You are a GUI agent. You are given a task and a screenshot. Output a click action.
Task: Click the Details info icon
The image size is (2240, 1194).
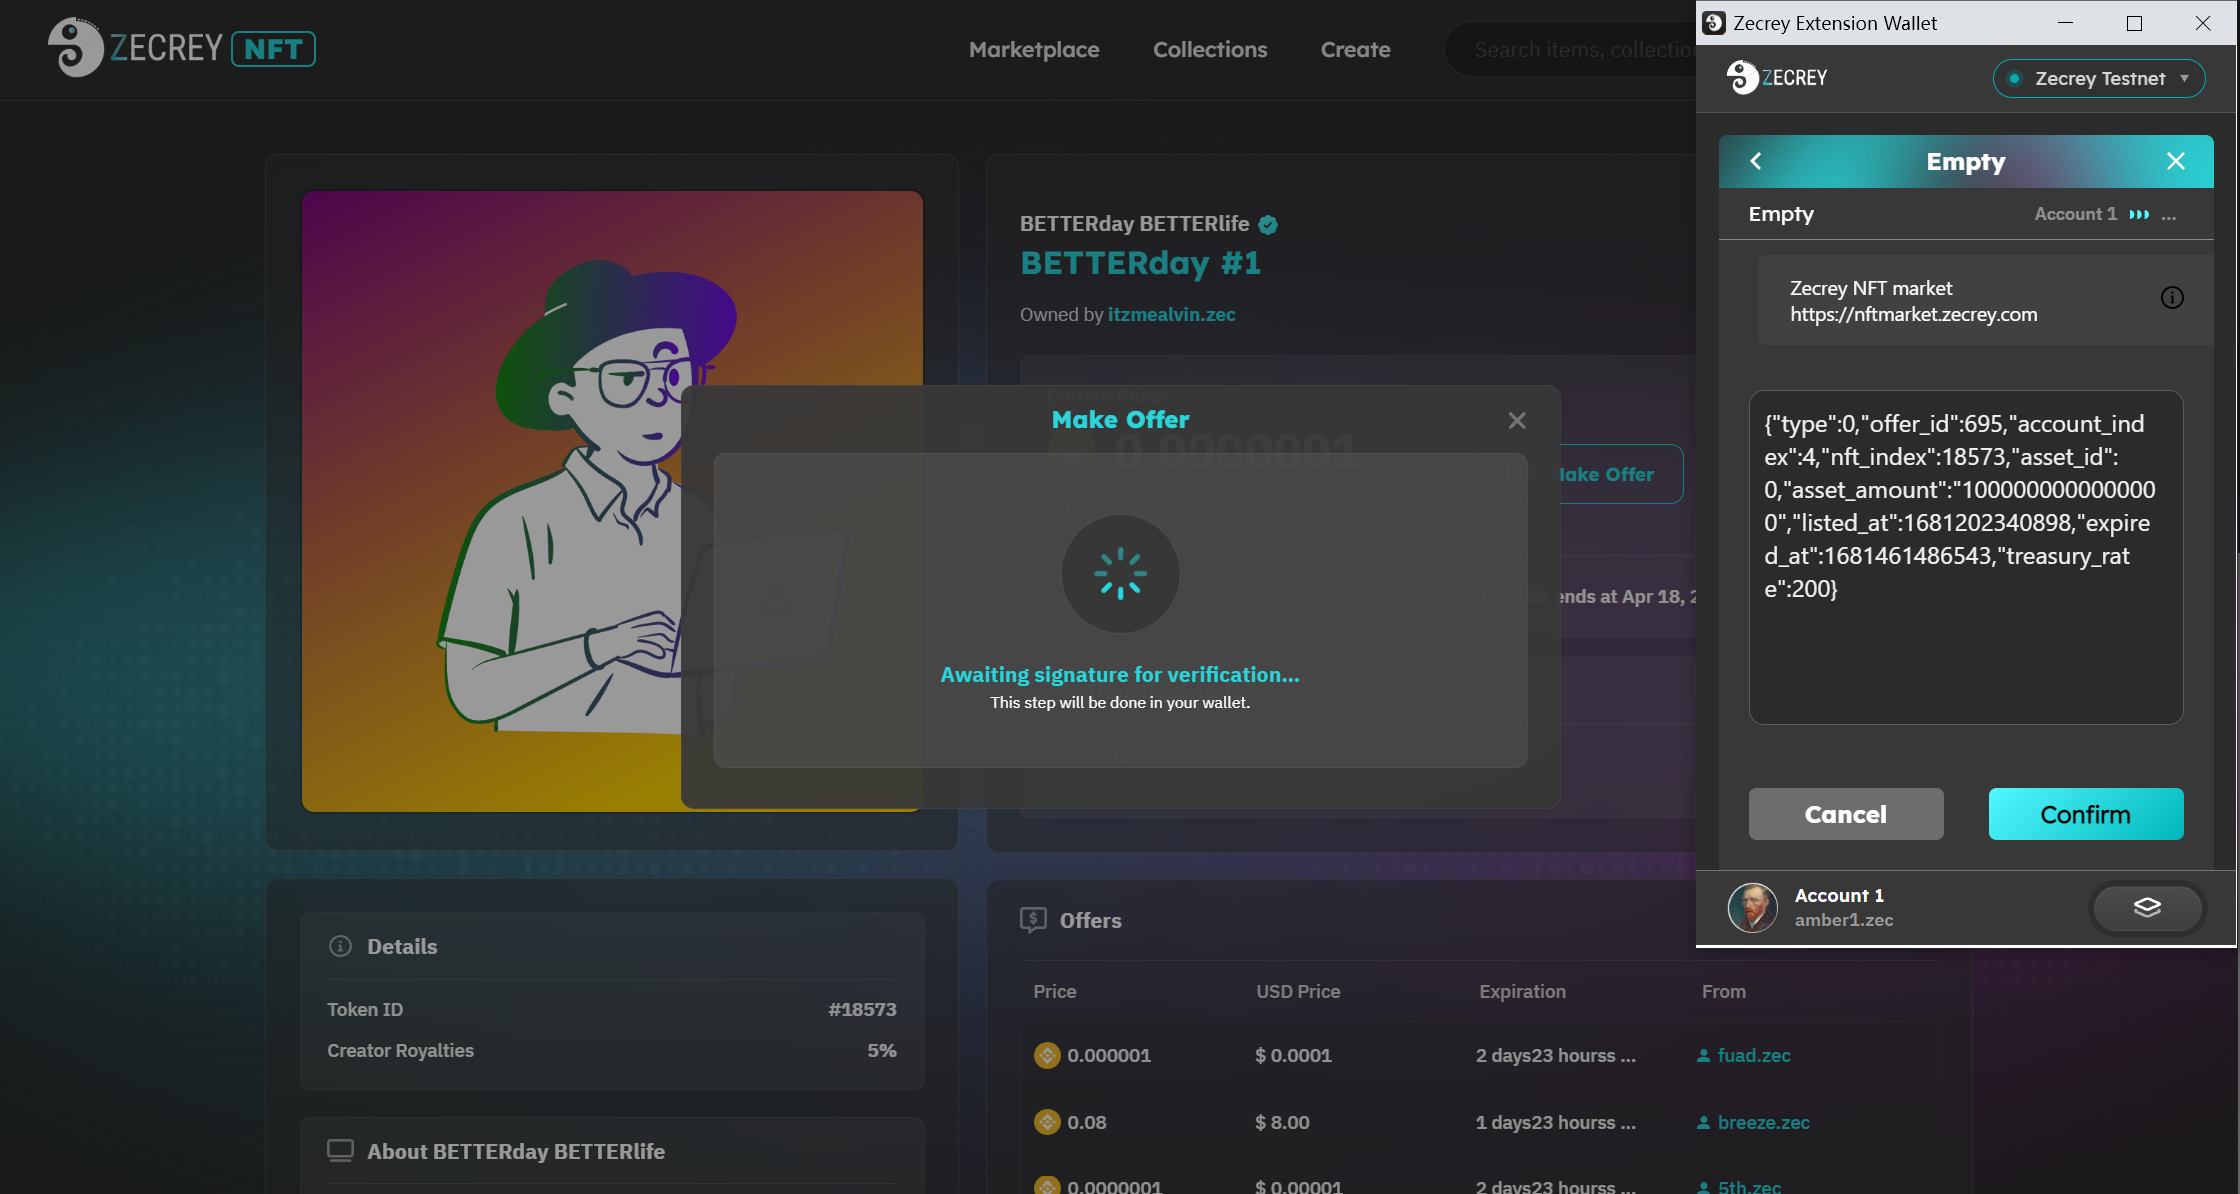(x=340, y=946)
